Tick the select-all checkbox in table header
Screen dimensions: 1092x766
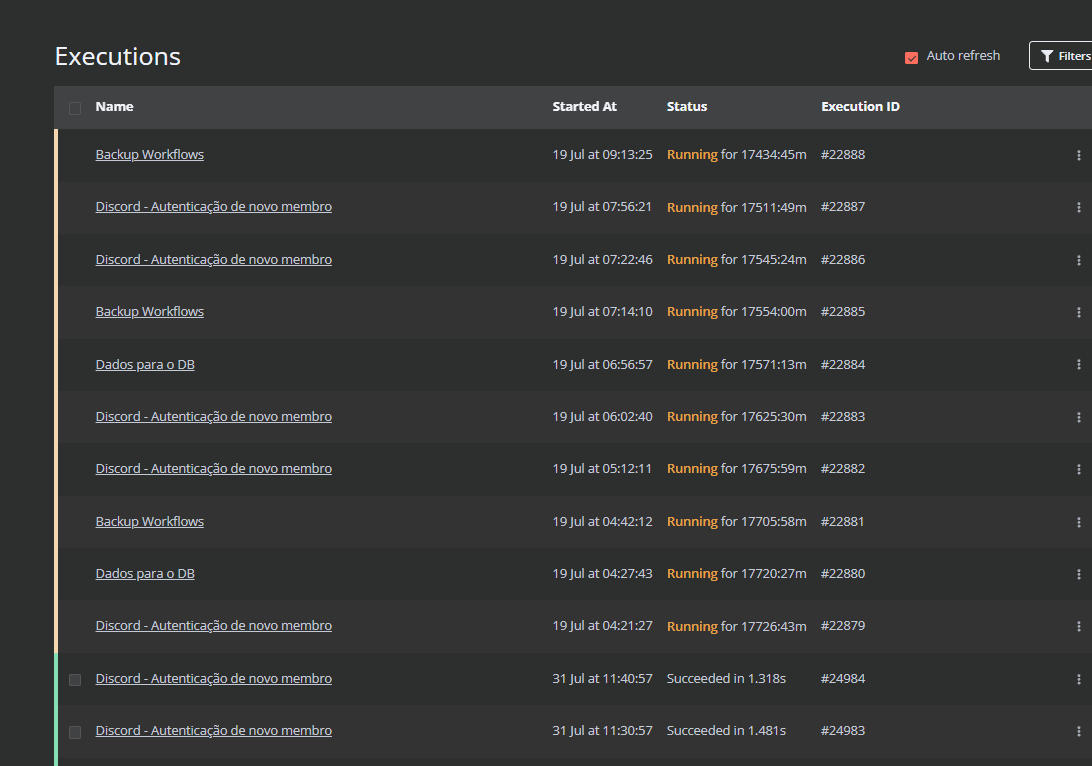[x=75, y=108]
